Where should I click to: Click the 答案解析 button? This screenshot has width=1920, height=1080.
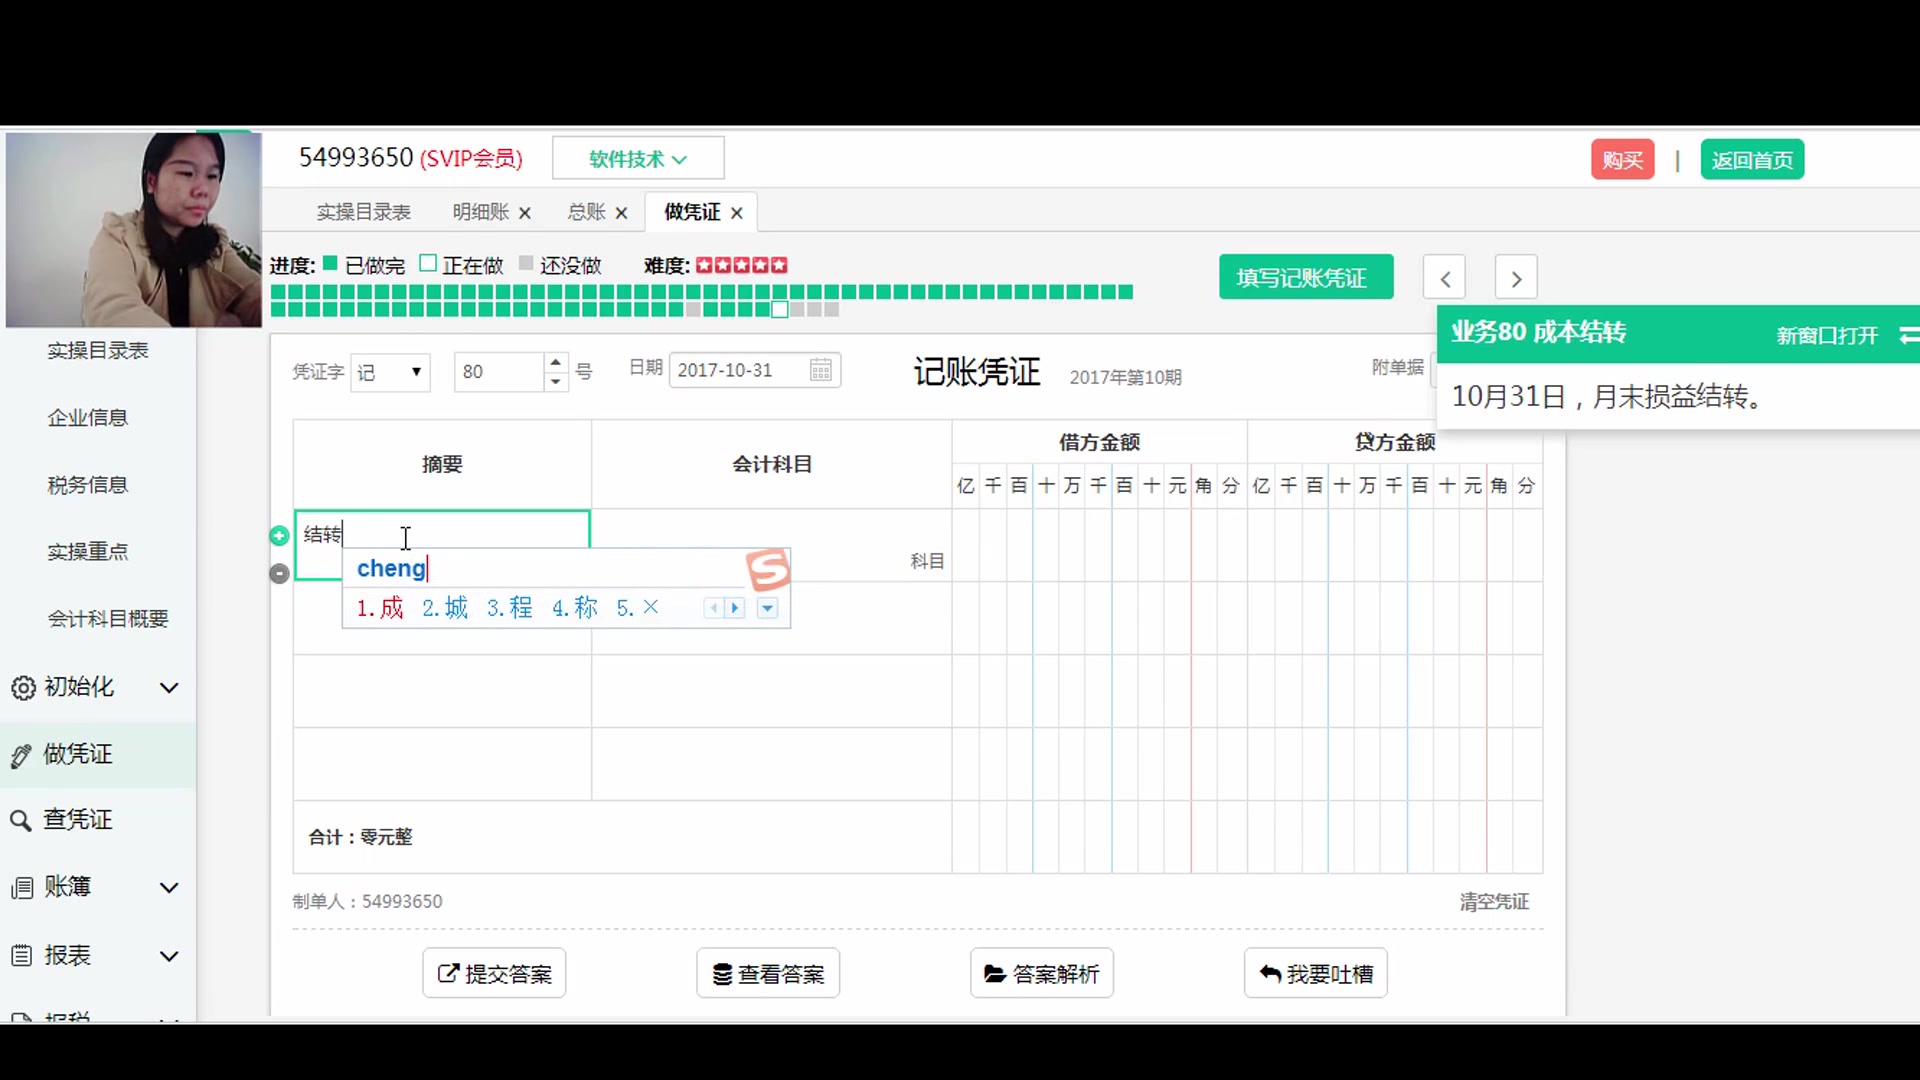coord(1042,973)
